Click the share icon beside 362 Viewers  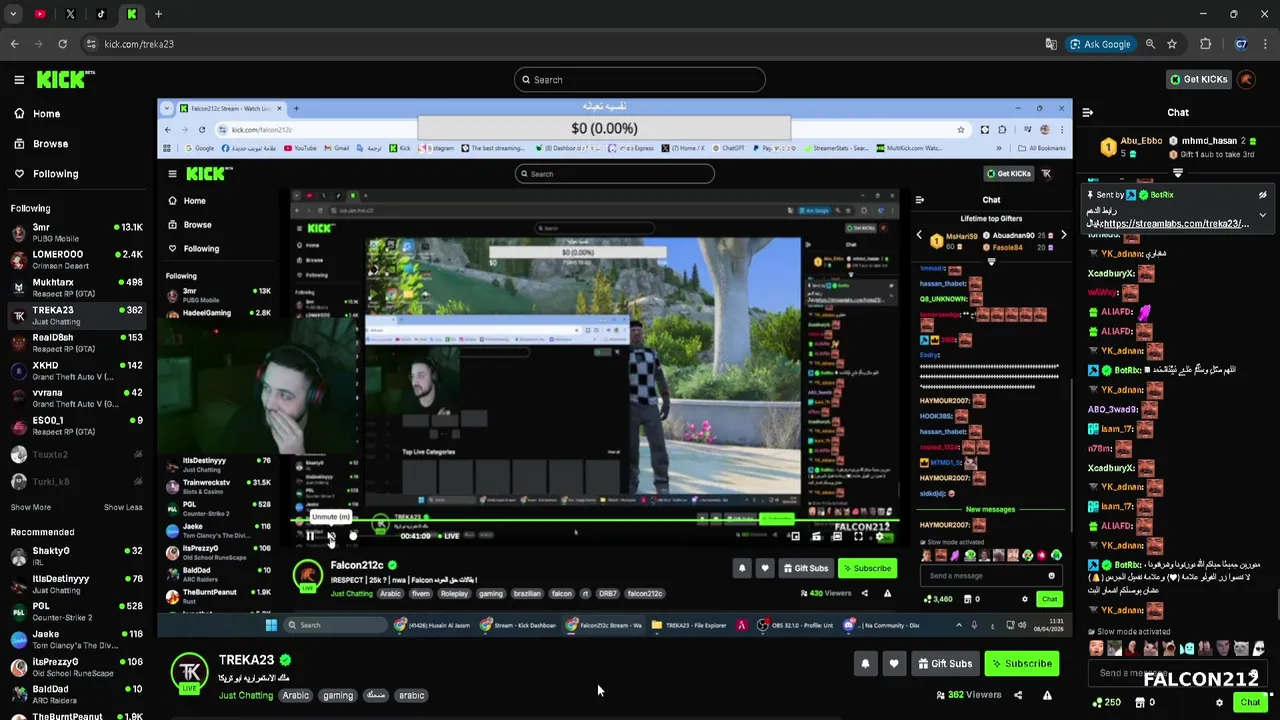click(x=1018, y=695)
